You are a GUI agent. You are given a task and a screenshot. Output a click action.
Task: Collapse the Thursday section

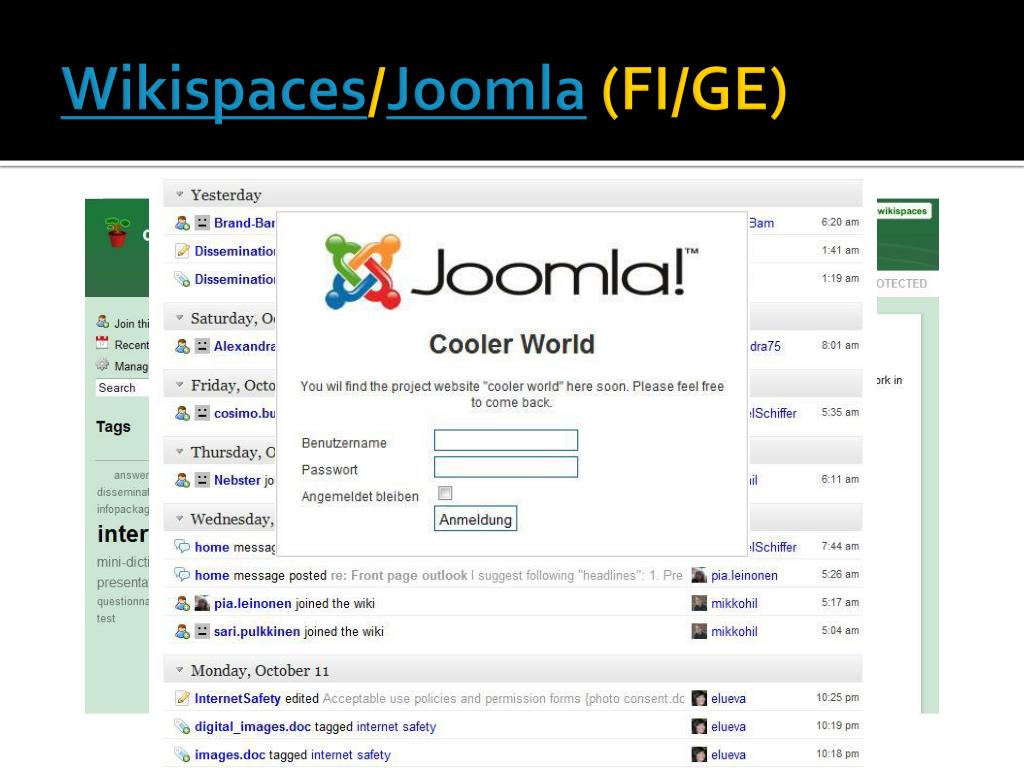tap(180, 451)
